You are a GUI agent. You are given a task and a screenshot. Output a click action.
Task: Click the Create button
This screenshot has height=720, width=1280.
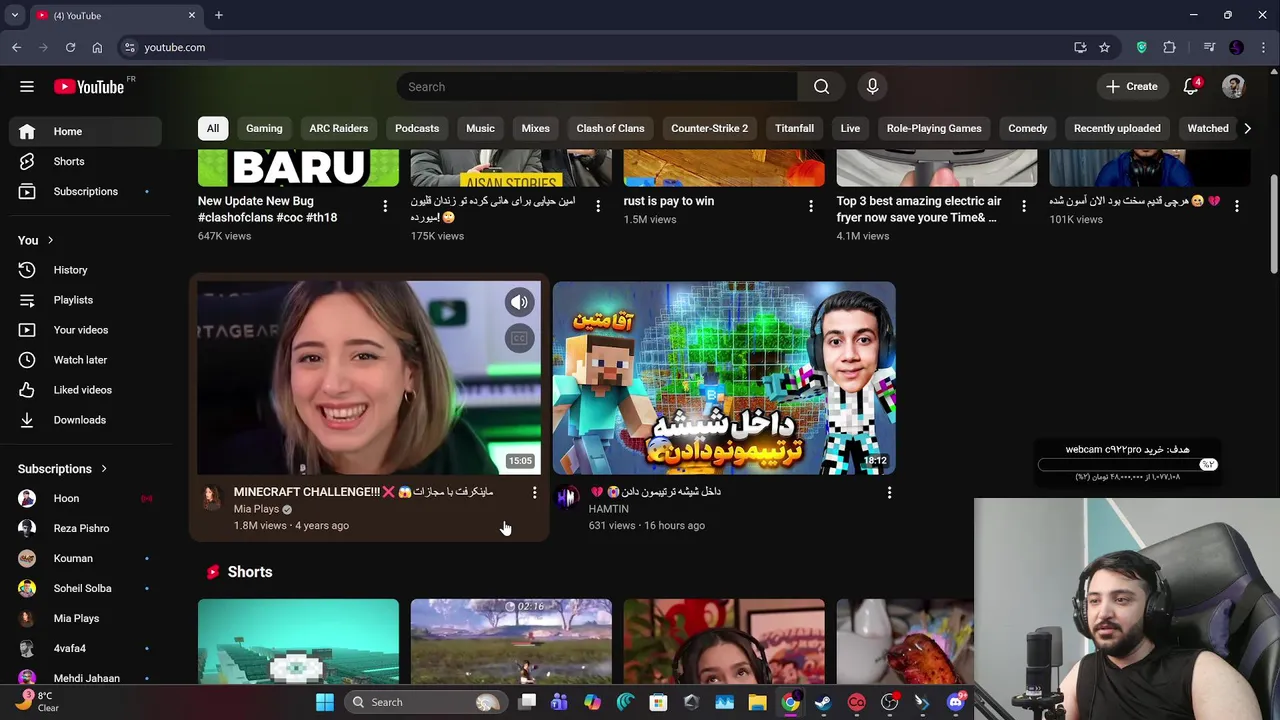point(1132,87)
